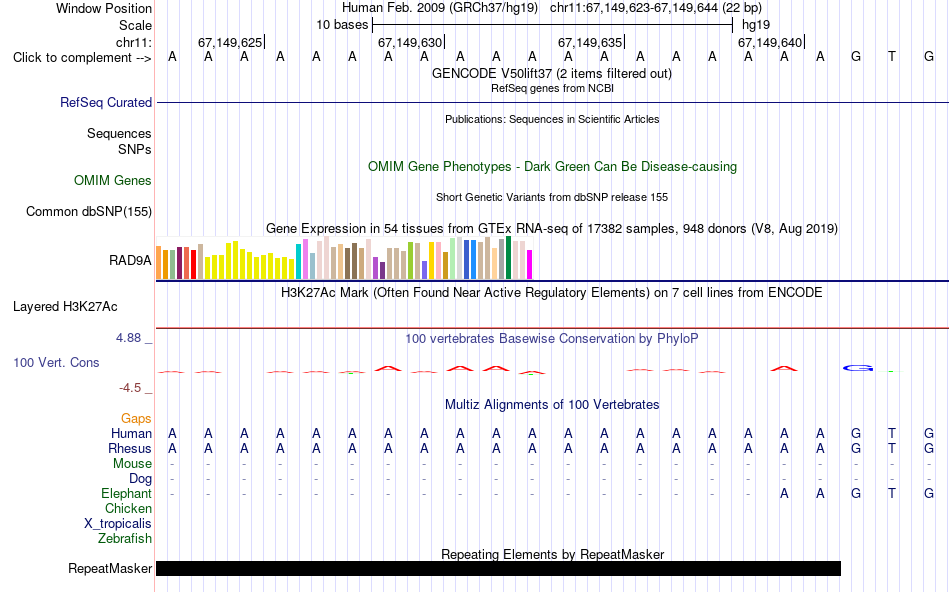Click the 'Click to complement -->' label
This screenshot has height=592, width=950.
click(82, 58)
